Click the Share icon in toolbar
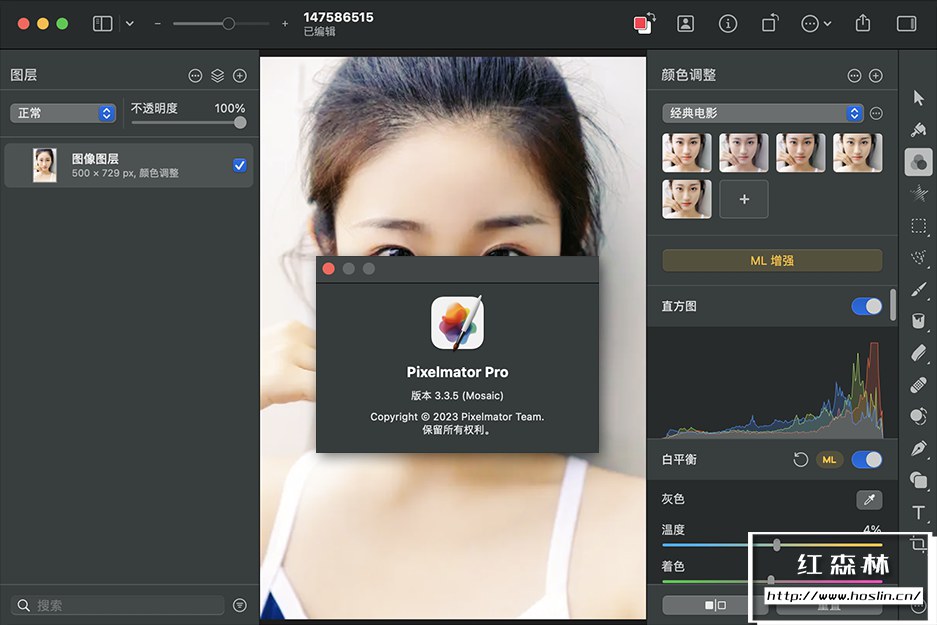 click(x=863, y=24)
